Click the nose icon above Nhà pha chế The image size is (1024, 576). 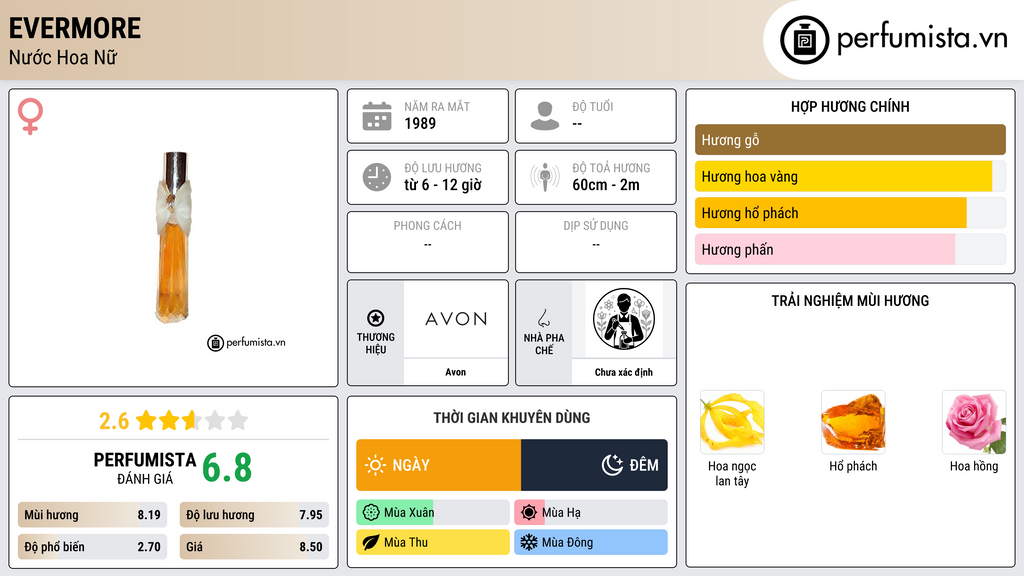point(543,318)
